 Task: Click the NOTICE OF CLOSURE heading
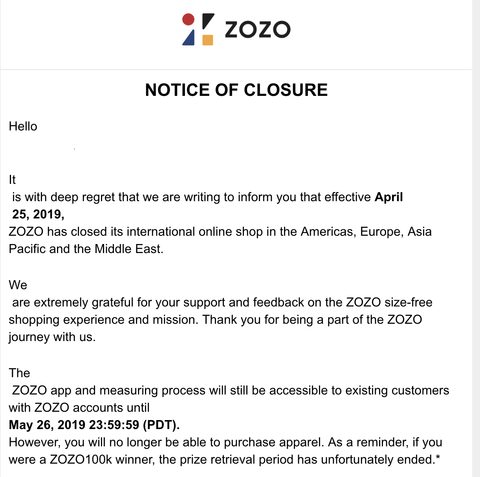(x=236, y=90)
